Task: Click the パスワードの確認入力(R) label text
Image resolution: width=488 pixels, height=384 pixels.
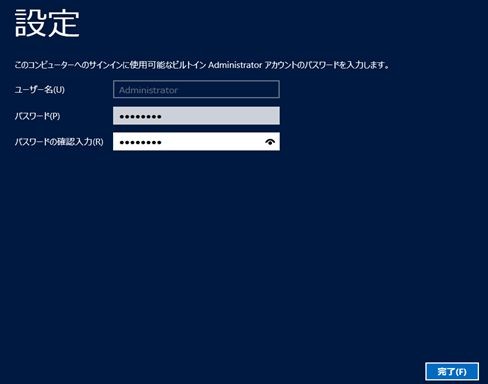Action: pos(59,142)
